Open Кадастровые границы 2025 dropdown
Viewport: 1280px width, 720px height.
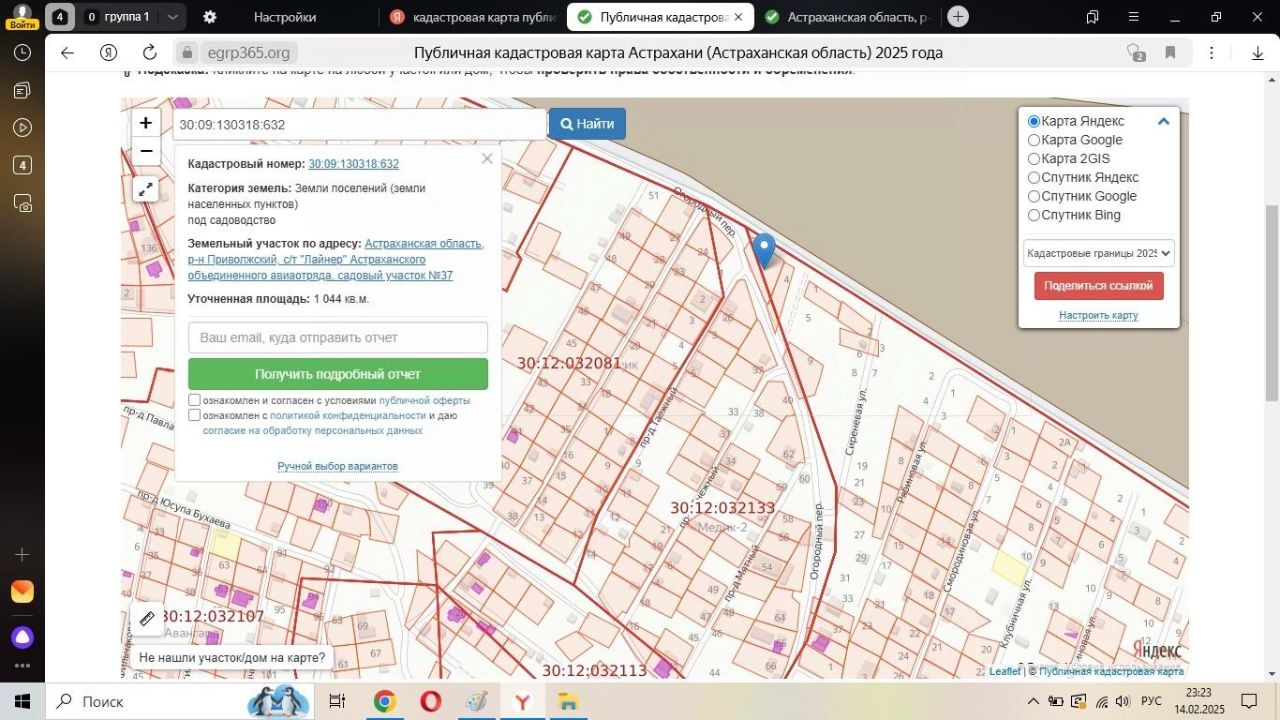pos(1098,253)
